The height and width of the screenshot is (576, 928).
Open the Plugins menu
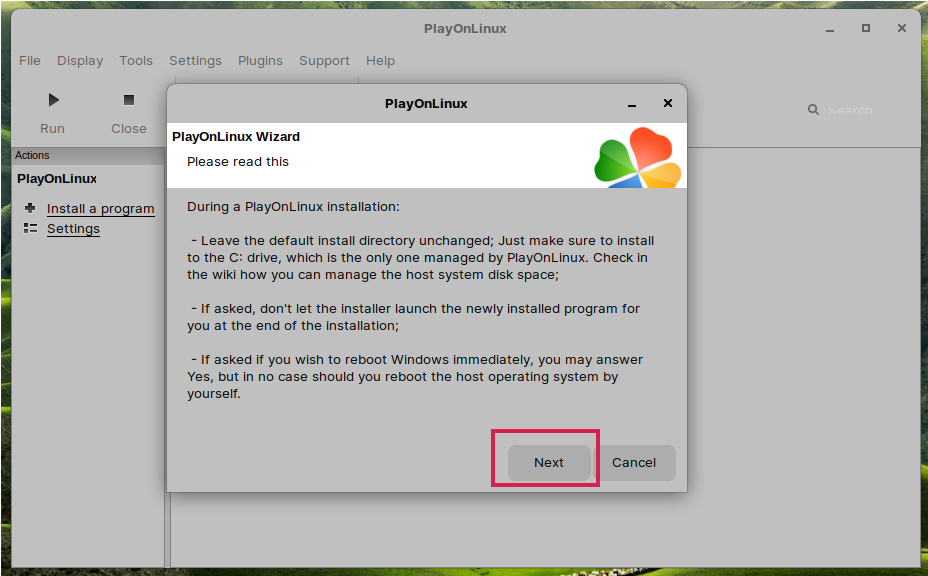[x=260, y=60]
